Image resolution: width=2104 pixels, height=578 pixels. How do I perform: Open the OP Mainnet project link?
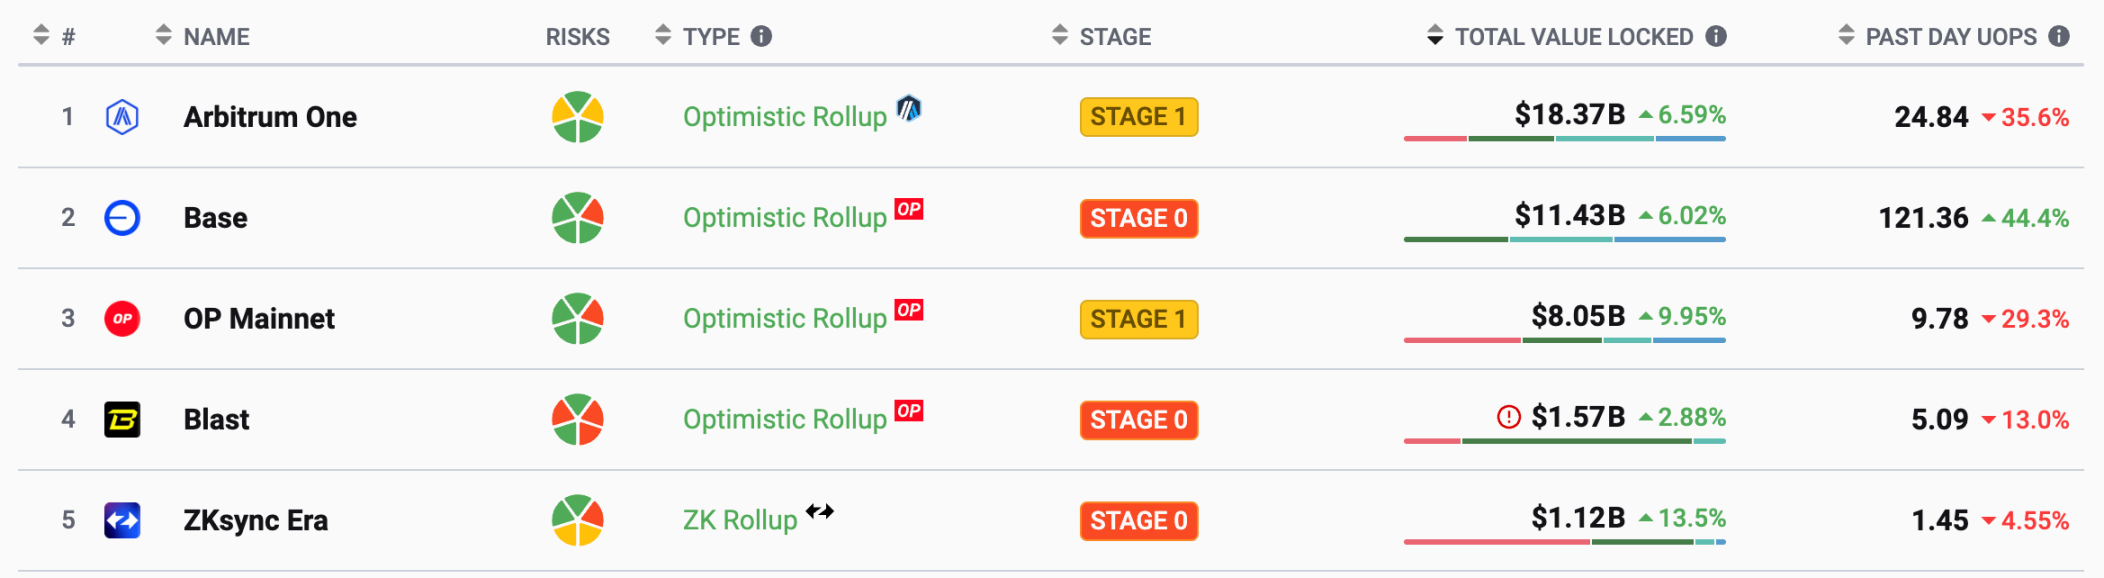pos(259,319)
